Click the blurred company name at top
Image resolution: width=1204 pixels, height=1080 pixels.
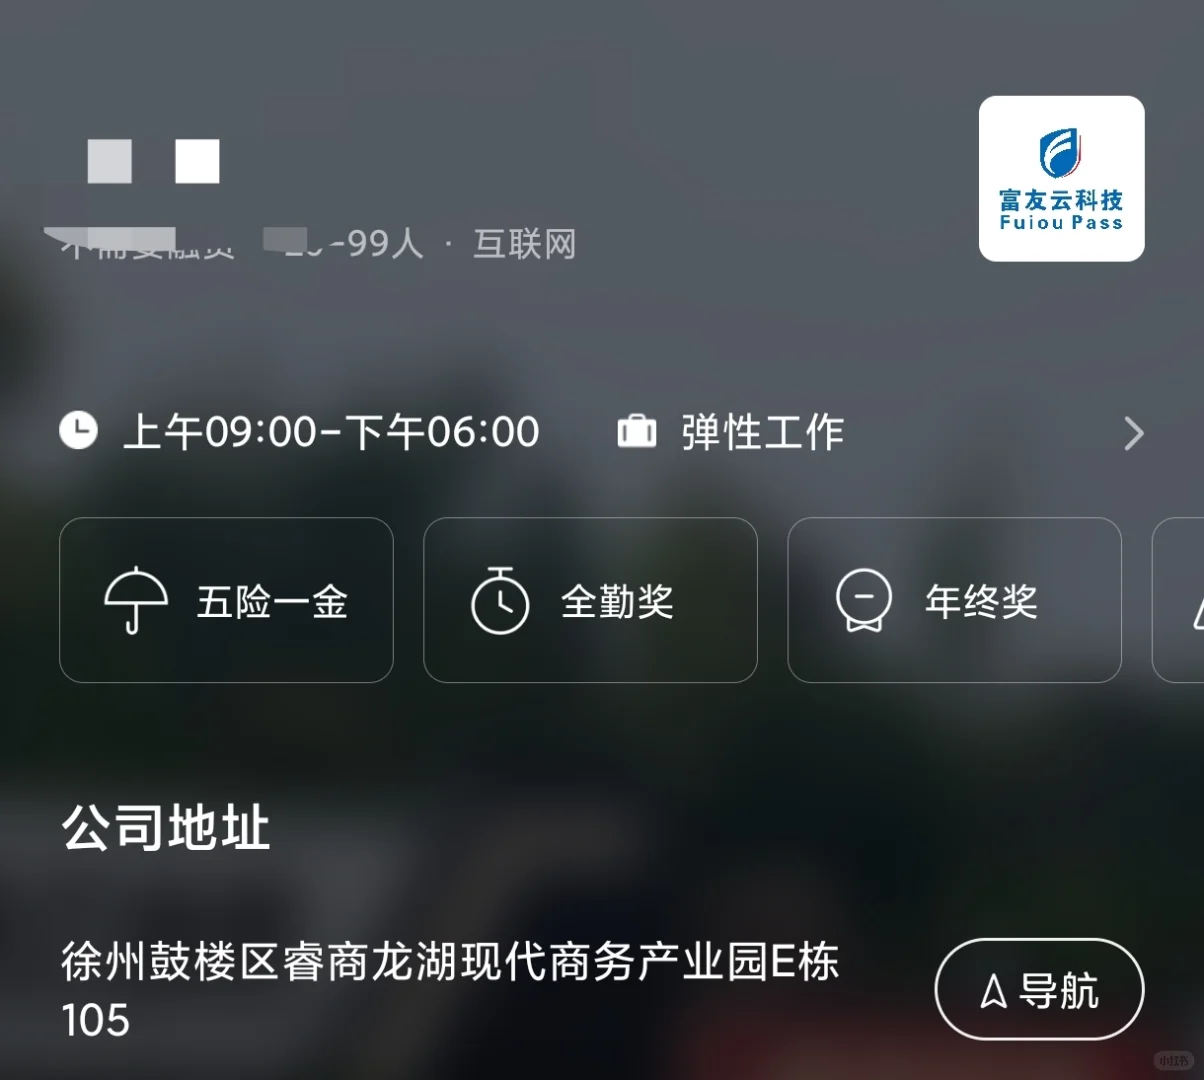[x=153, y=162]
